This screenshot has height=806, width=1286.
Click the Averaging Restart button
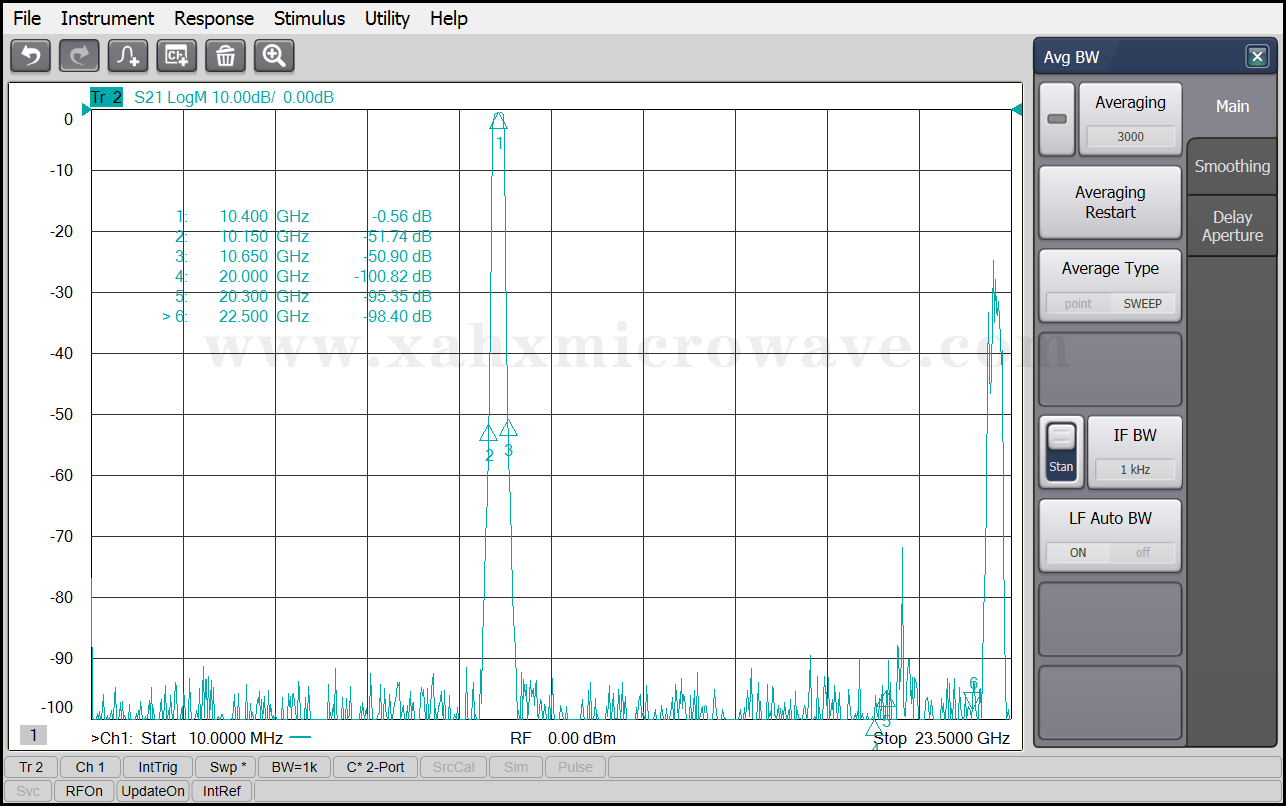pyautogui.click(x=1110, y=202)
